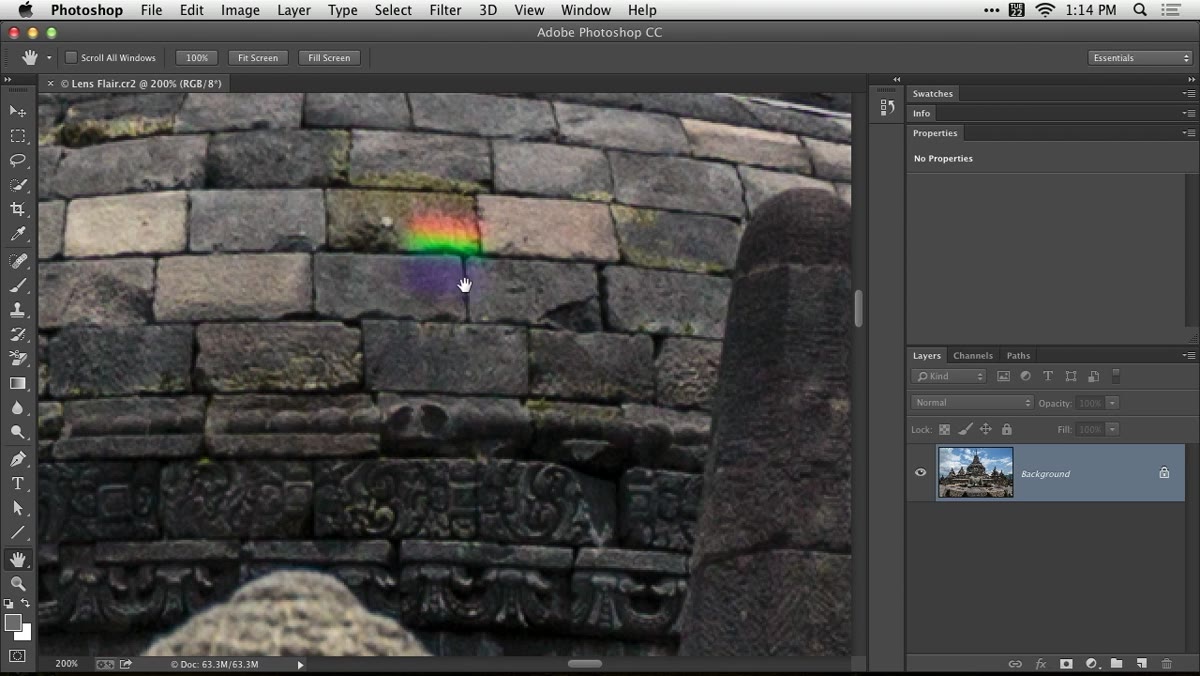Toggle Quick Mask mode
This screenshot has width=1200, height=676.
coord(18,656)
